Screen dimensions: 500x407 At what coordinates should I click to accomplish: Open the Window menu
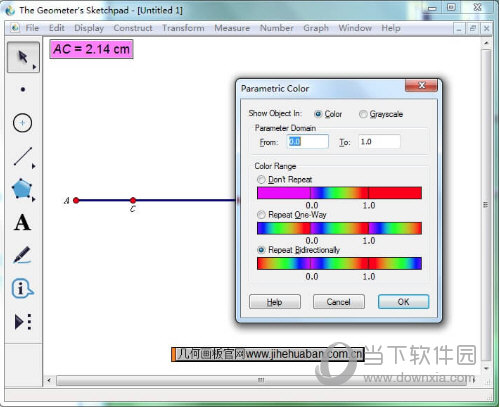click(355, 28)
